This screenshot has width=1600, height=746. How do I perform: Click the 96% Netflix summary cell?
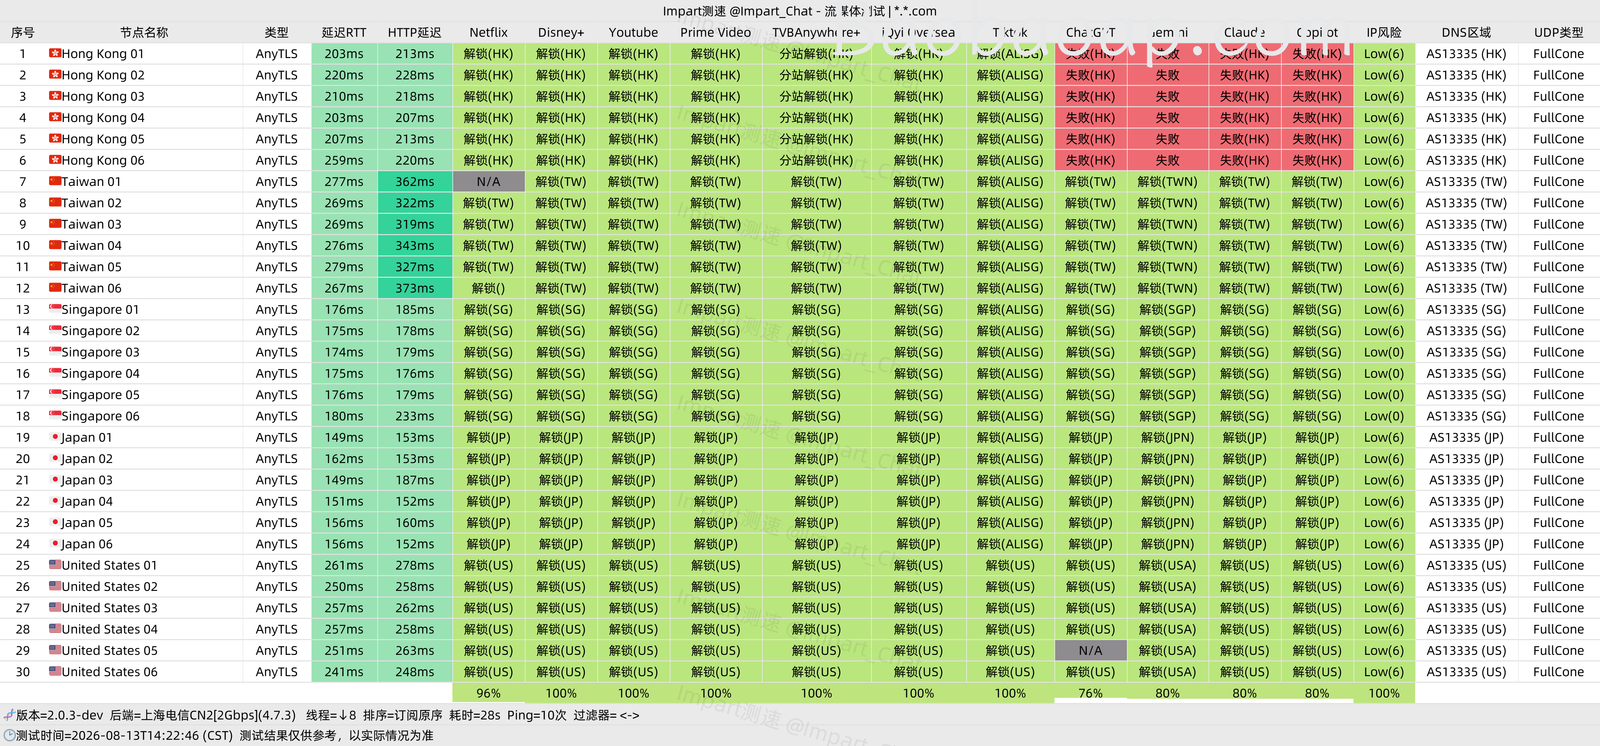pyautogui.click(x=488, y=693)
